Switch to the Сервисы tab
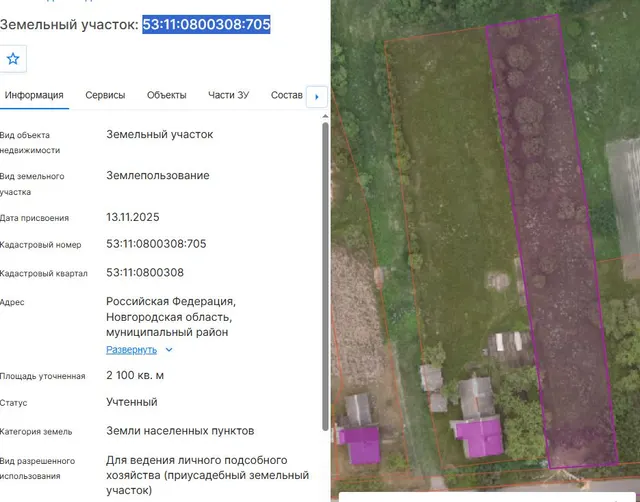The height and width of the screenshot is (502, 640). [105, 95]
